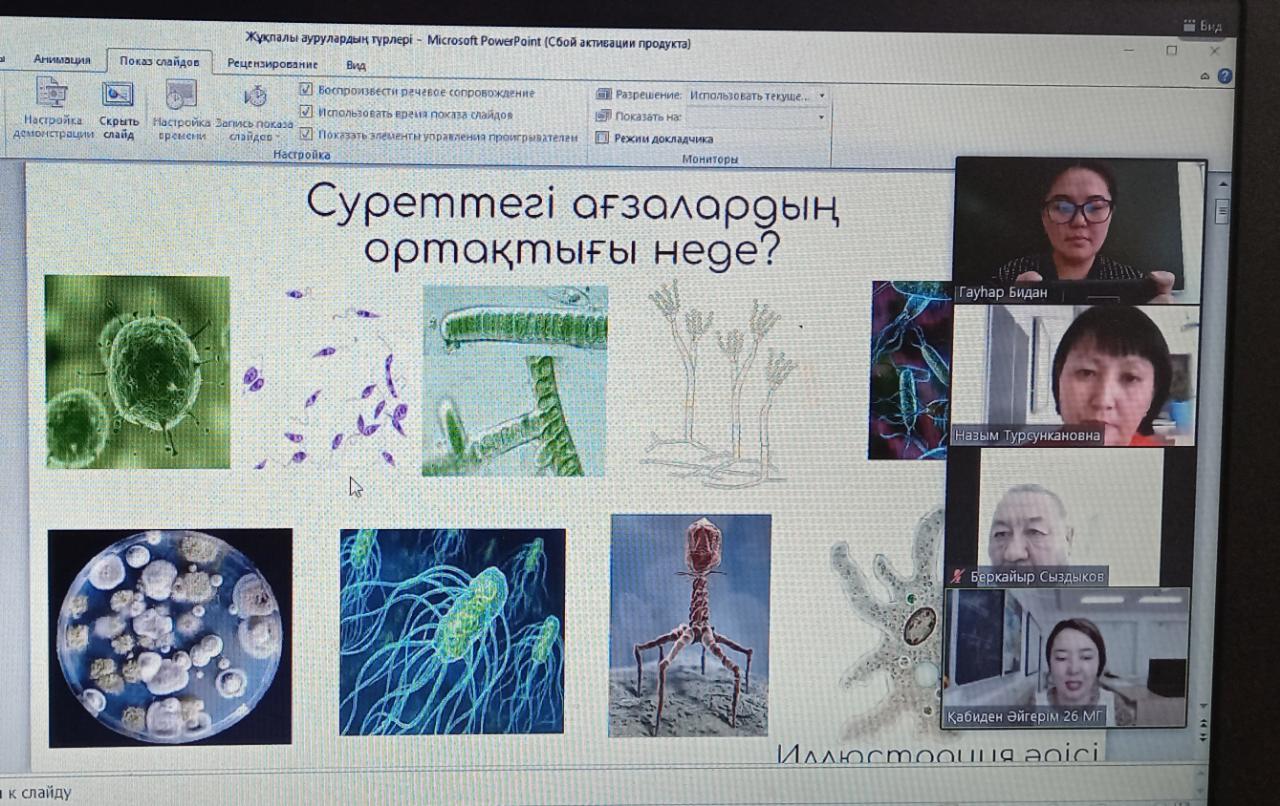The width and height of the screenshot is (1280, 806).
Task: Open PowerPoint help question mark icon
Action: tap(1225, 76)
